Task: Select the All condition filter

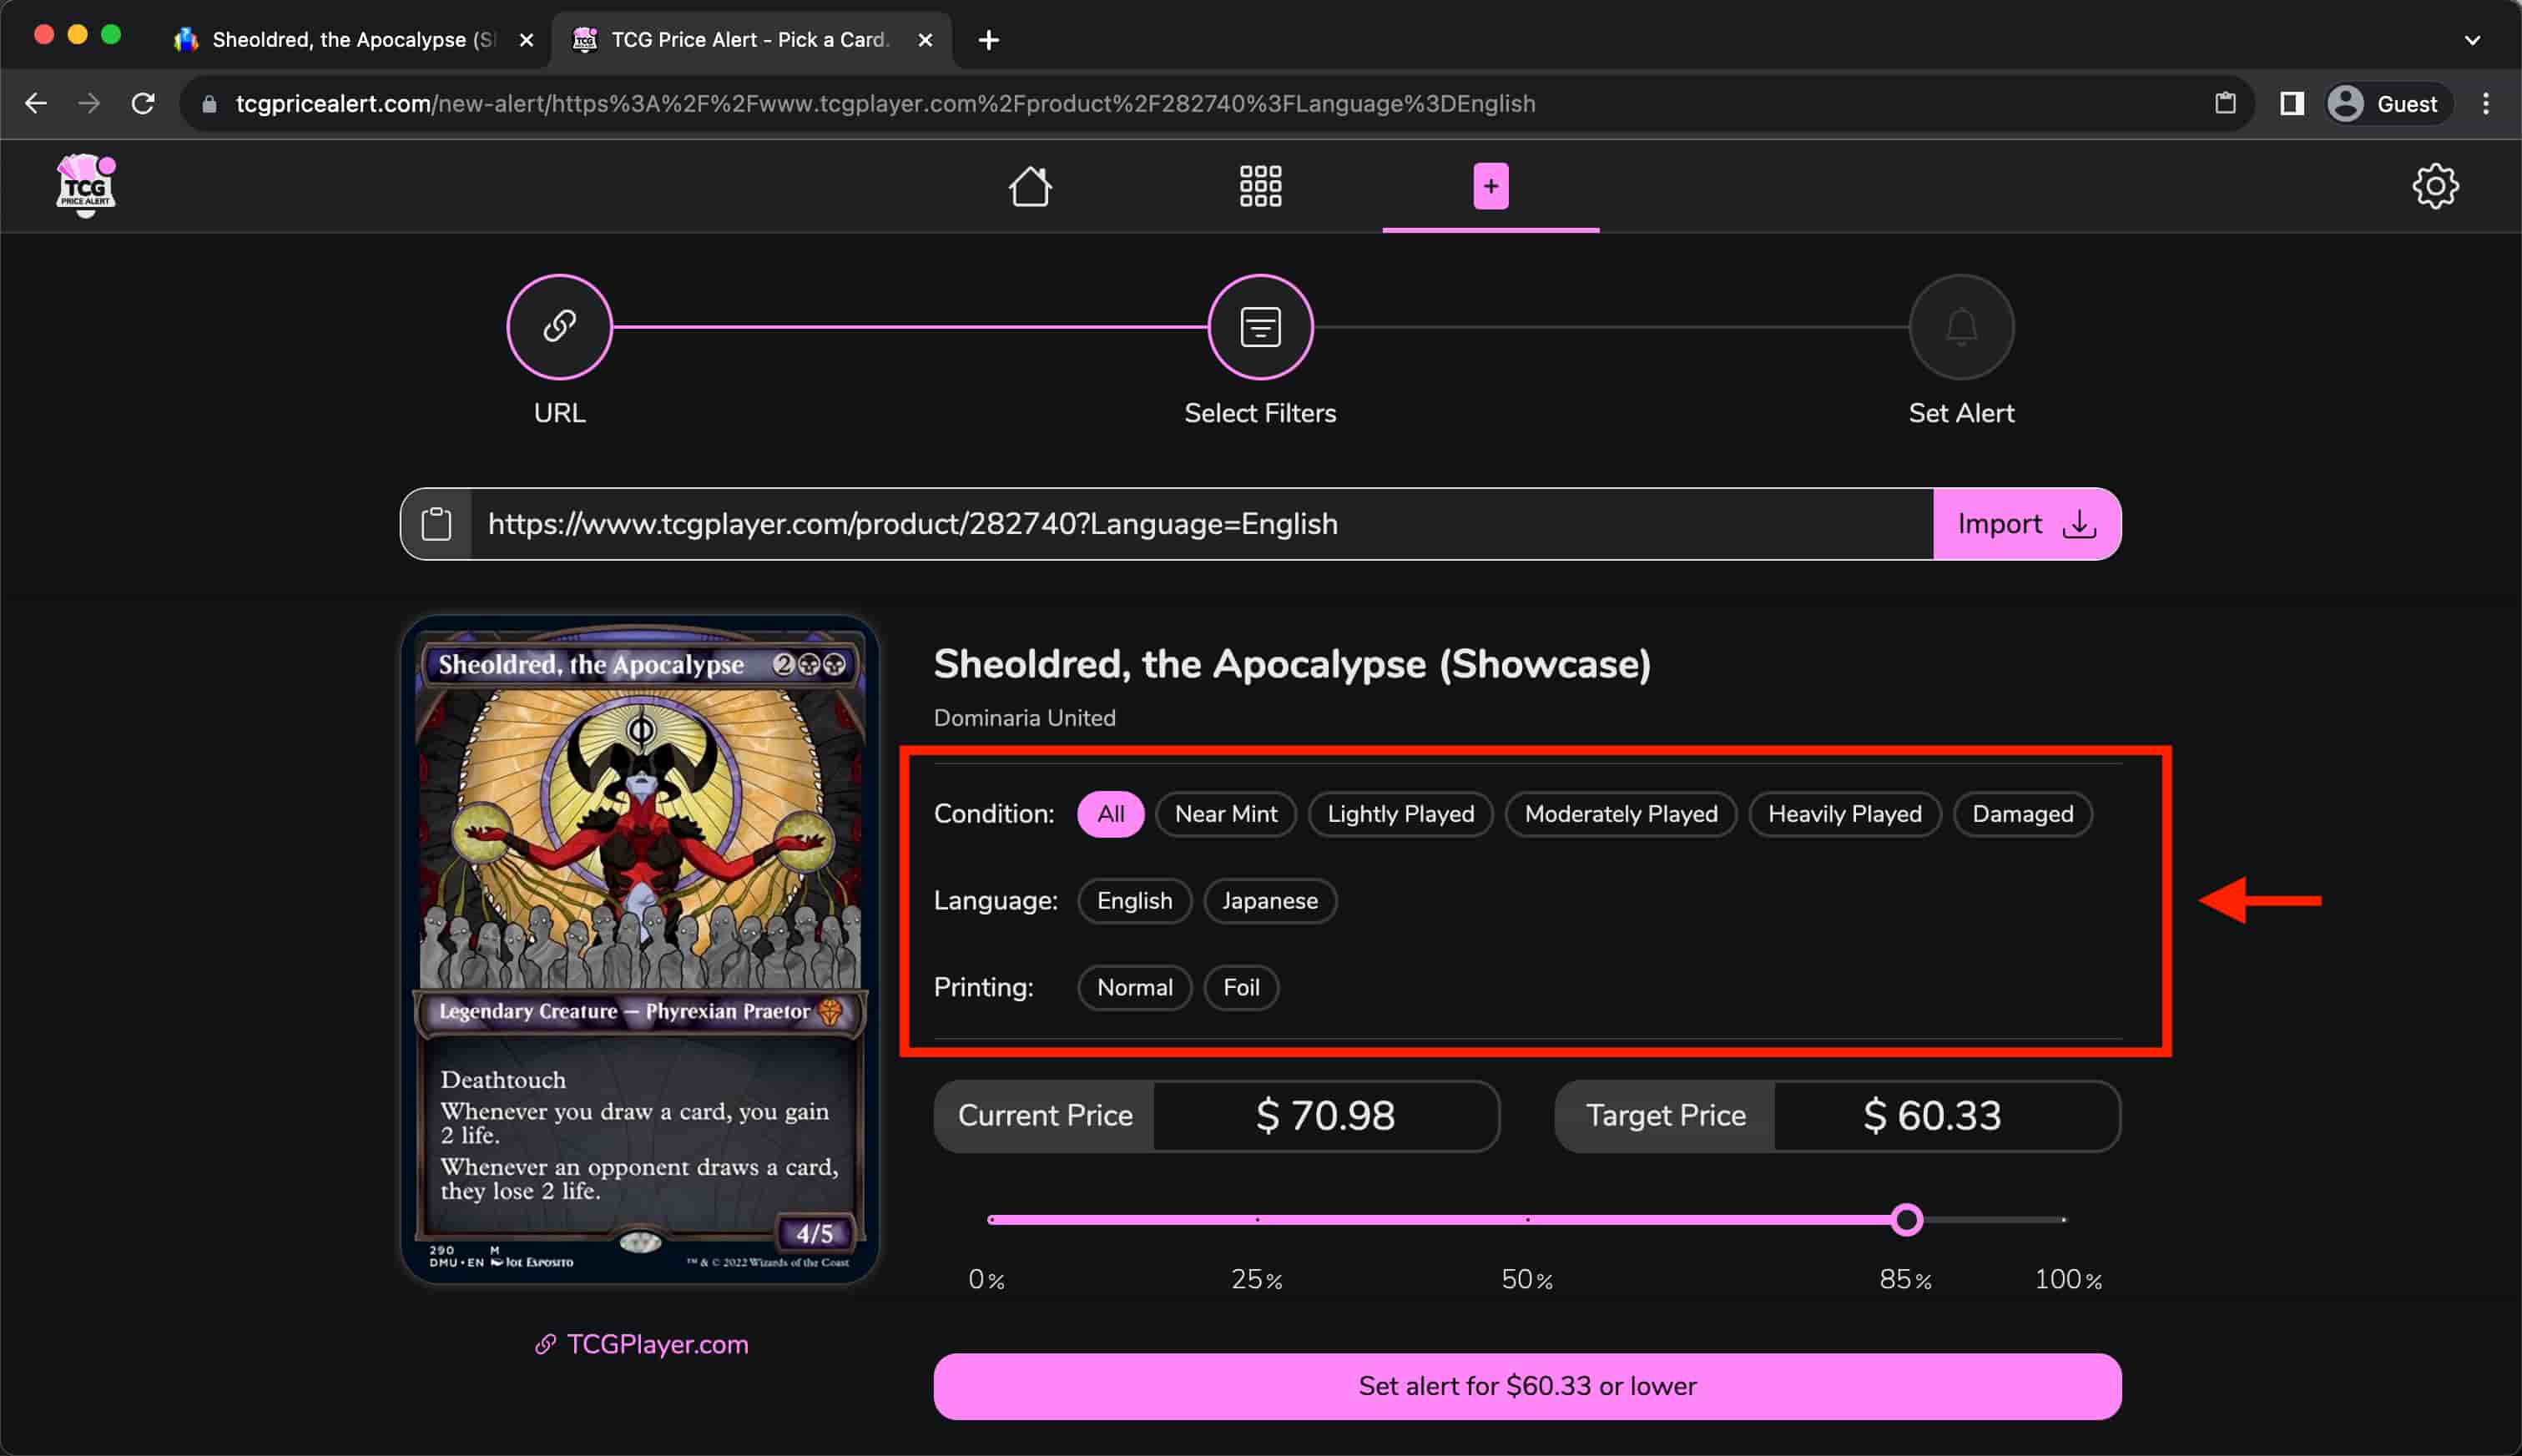Action: click(x=1110, y=814)
